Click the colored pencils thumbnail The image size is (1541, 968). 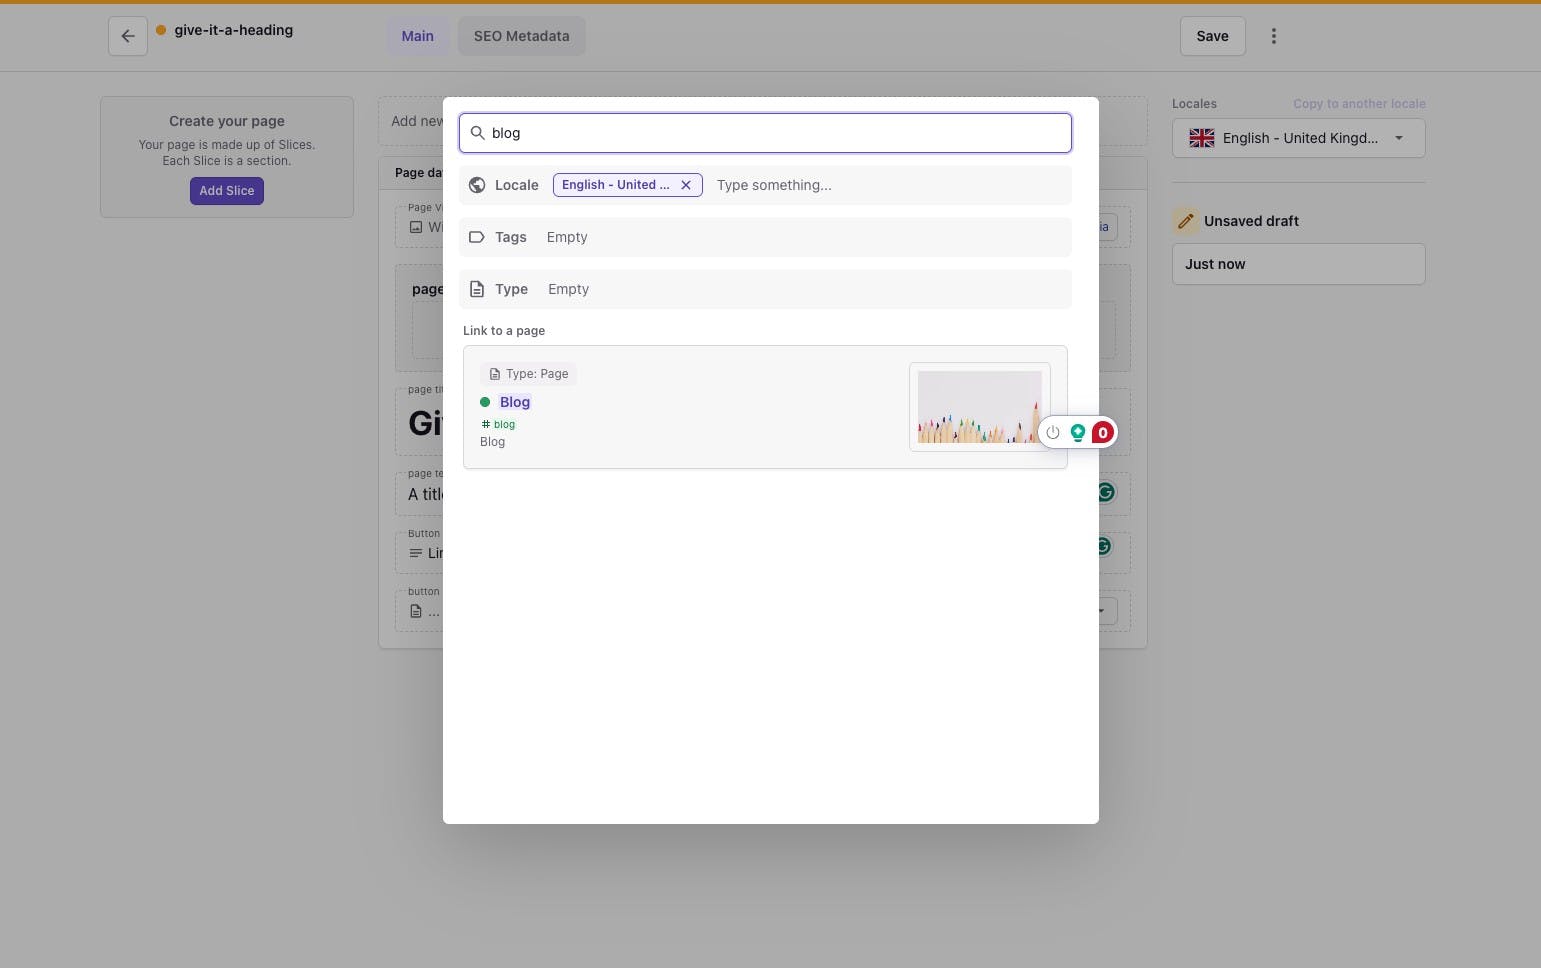[x=980, y=407]
